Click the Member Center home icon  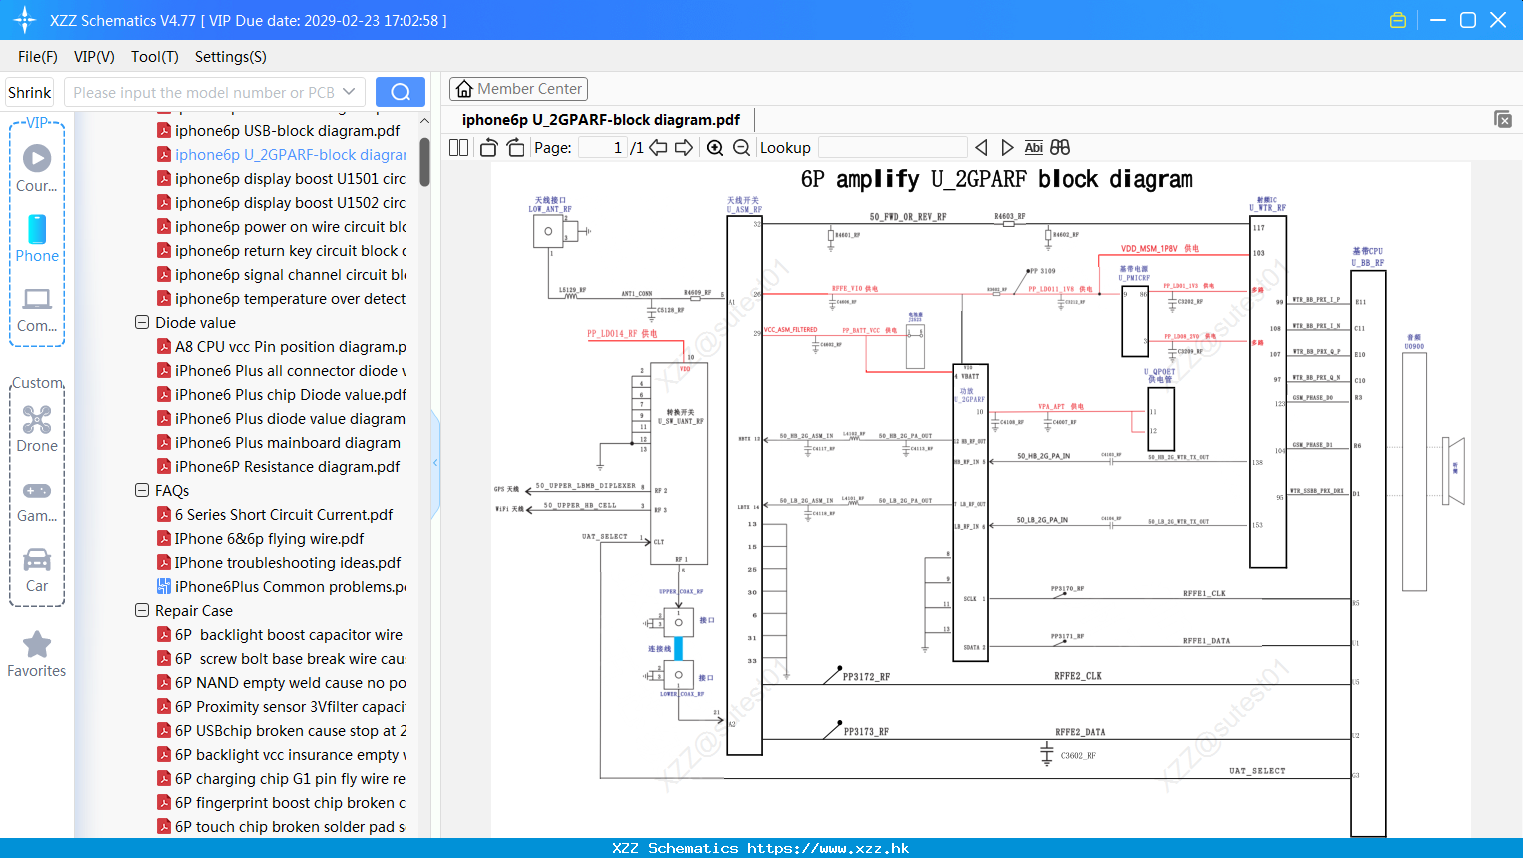tap(464, 89)
